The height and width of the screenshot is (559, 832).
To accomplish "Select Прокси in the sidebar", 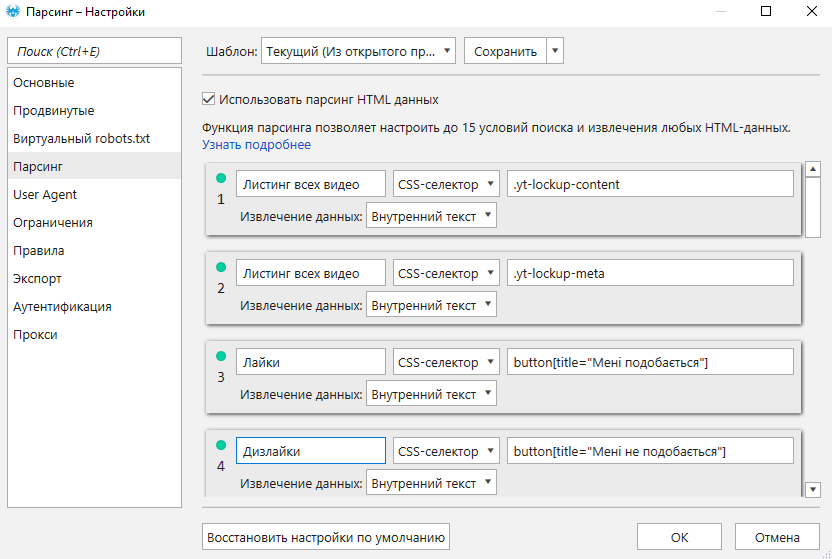I will 35,335.
